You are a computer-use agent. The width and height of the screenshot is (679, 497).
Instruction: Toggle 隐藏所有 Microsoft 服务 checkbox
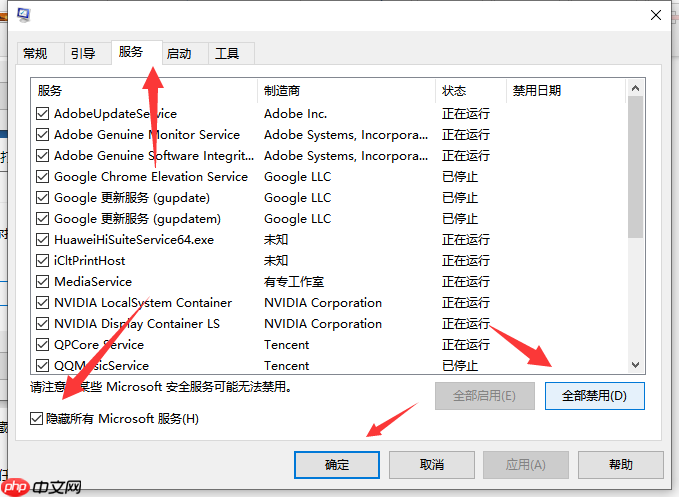(36, 419)
